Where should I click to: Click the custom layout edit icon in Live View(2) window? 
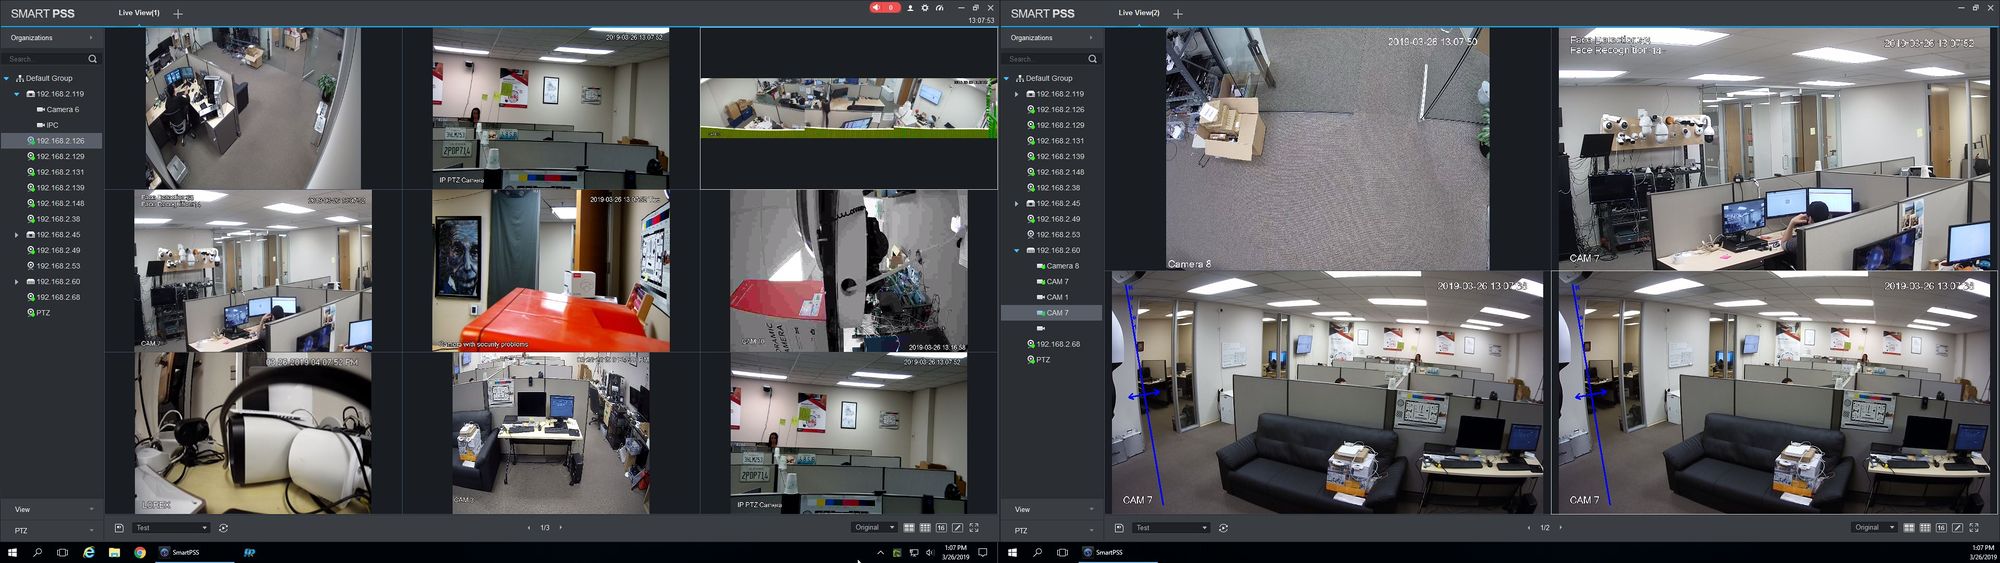pos(1957,528)
